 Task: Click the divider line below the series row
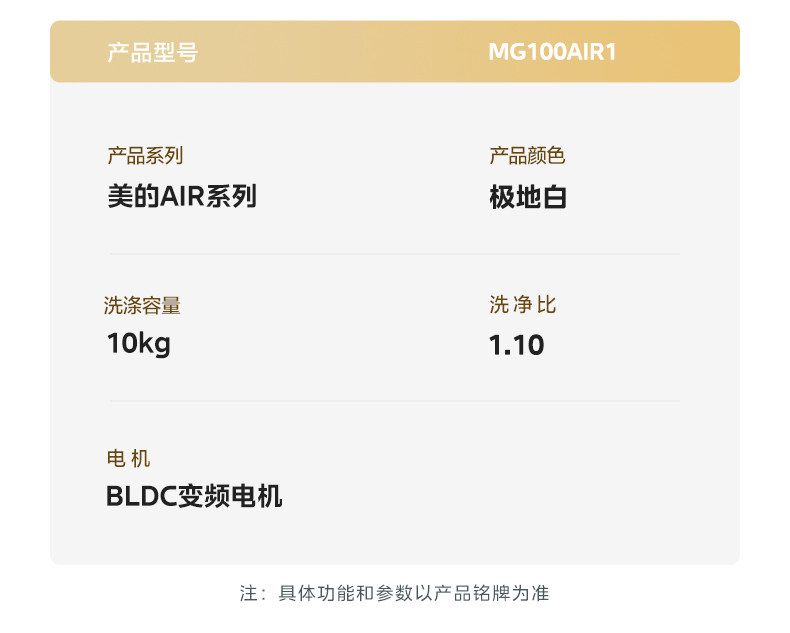[395, 254]
